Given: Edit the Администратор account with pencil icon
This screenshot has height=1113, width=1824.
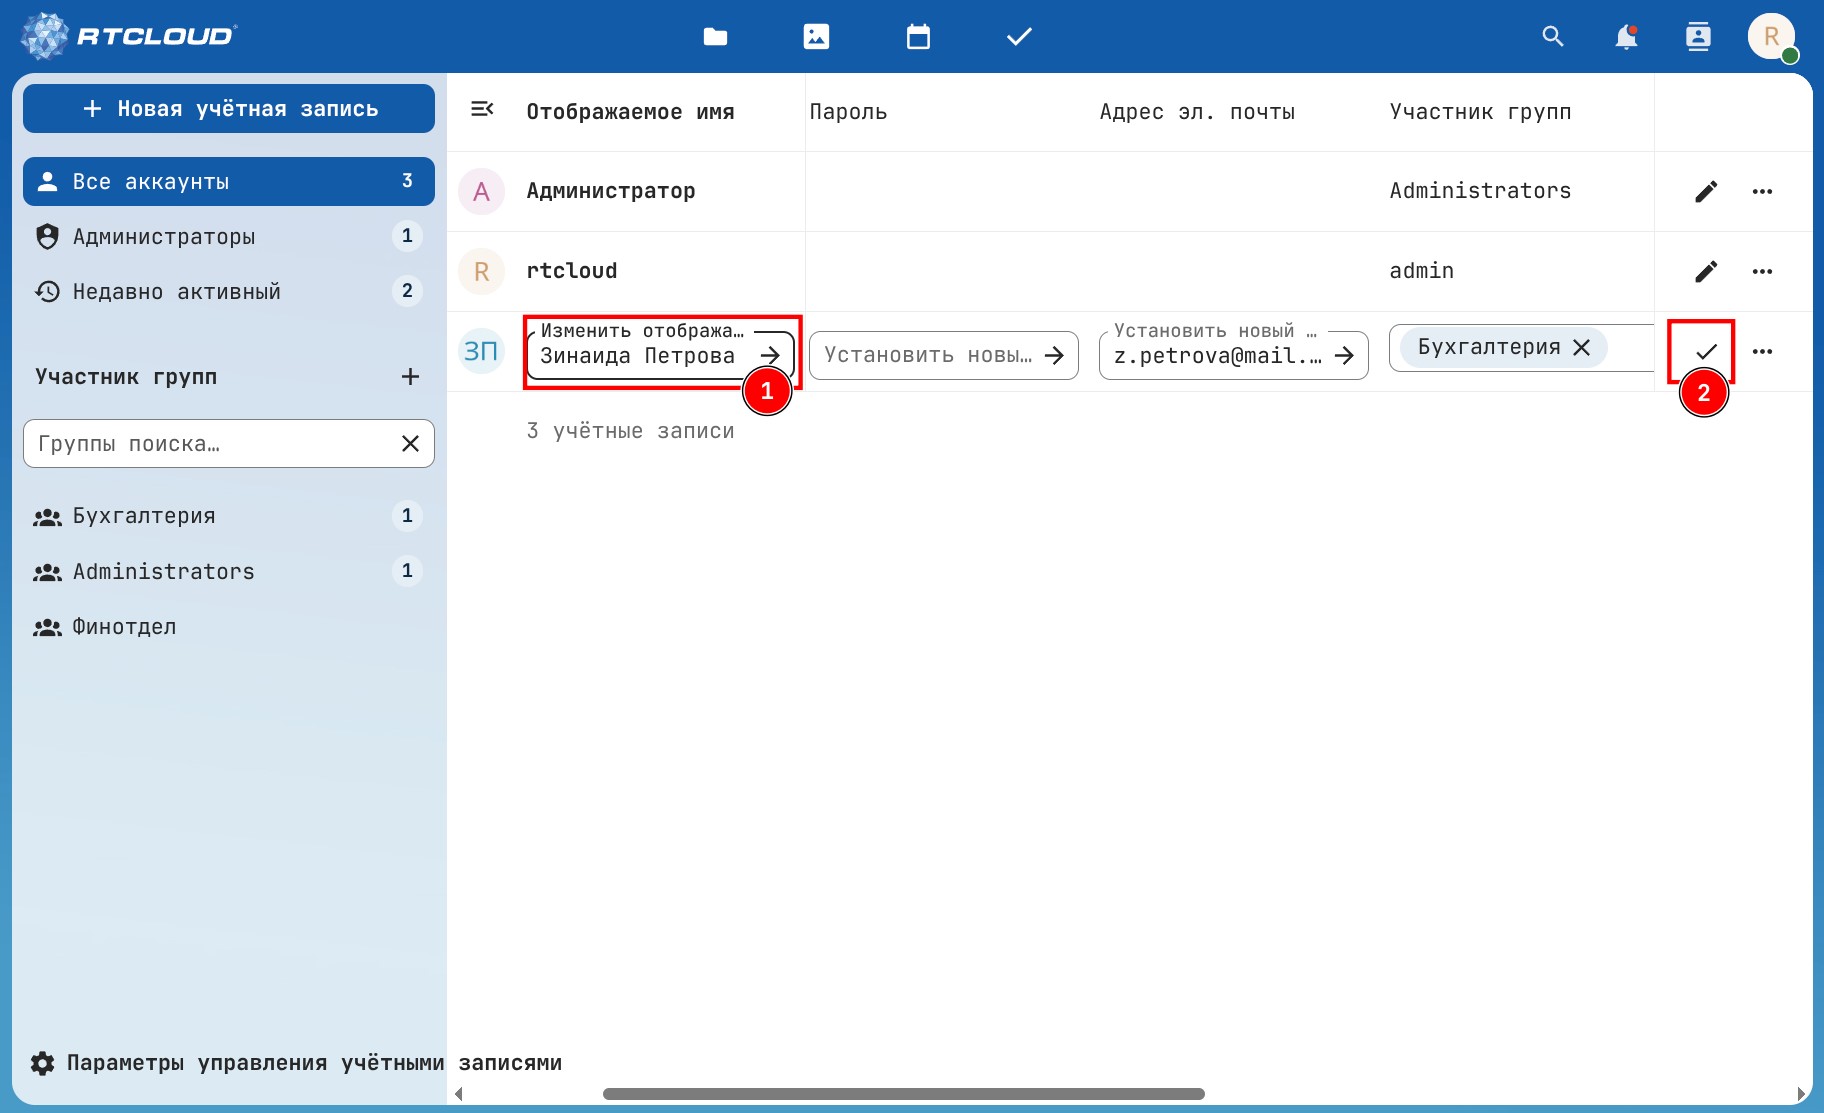Looking at the screenshot, I should (1706, 191).
